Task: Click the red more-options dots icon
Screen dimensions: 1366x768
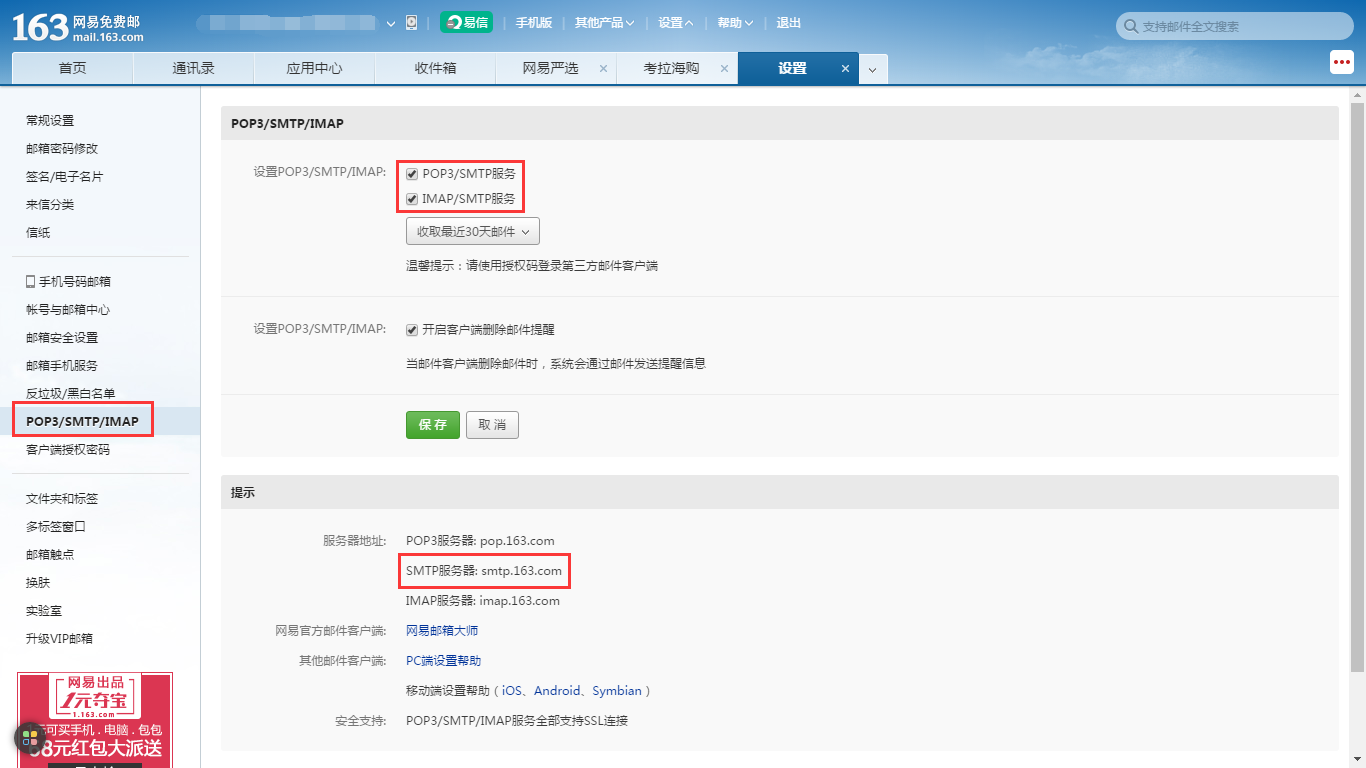Action: coord(1342,62)
